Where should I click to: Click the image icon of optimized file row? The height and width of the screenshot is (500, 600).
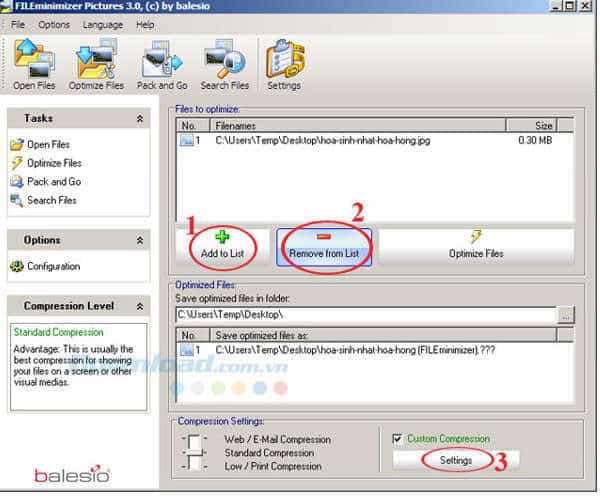[x=187, y=350]
